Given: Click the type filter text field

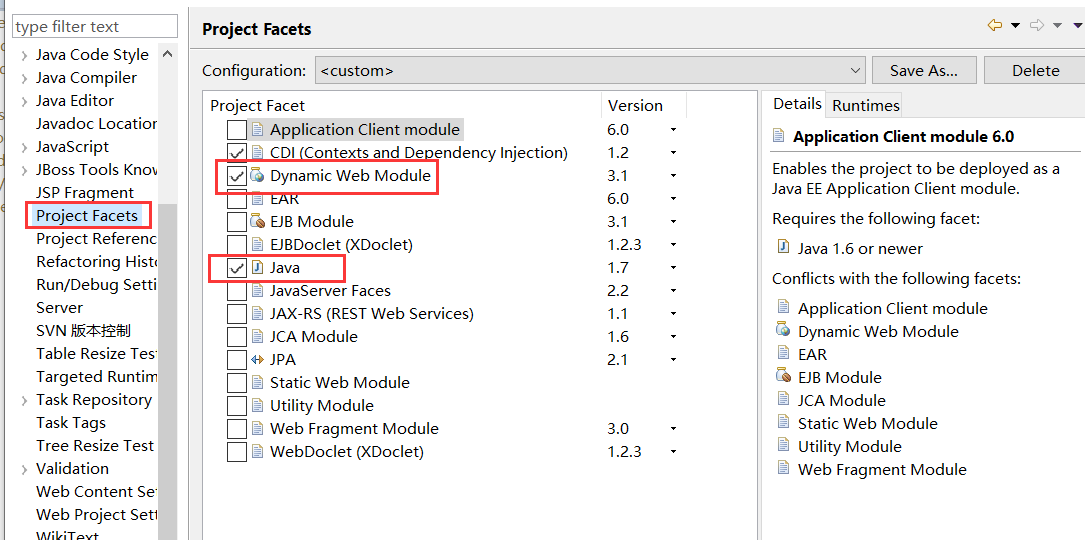Looking at the screenshot, I should [95, 26].
